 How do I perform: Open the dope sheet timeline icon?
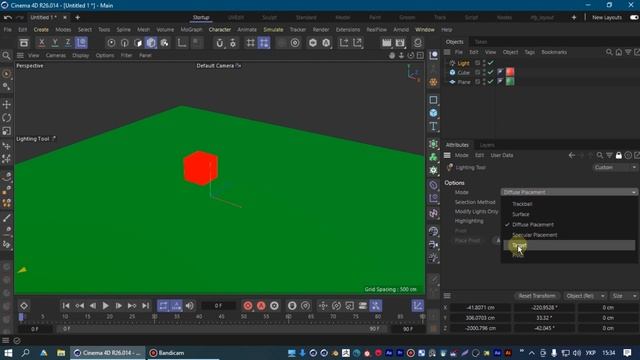[418, 306]
